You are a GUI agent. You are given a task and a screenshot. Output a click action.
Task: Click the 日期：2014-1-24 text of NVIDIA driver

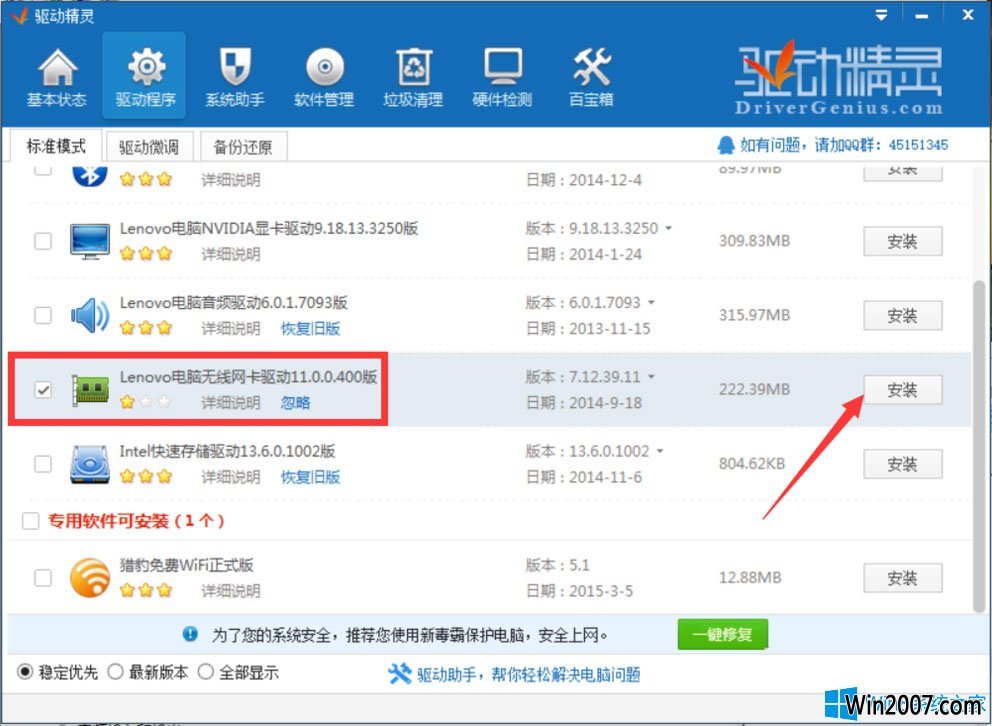(583, 254)
